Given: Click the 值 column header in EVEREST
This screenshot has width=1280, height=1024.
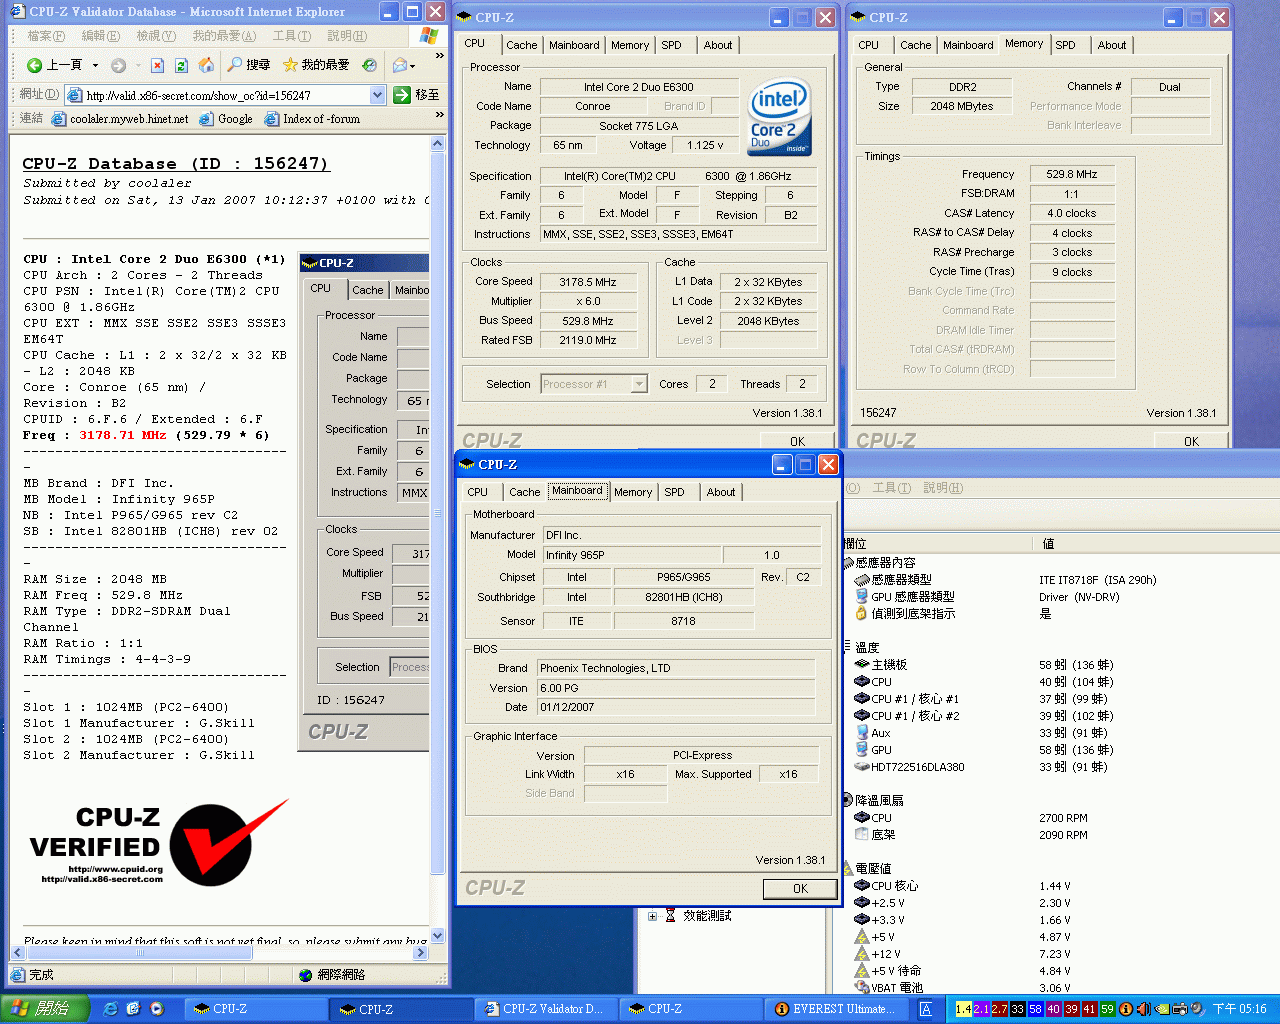Looking at the screenshot, I should (1155, 544).
